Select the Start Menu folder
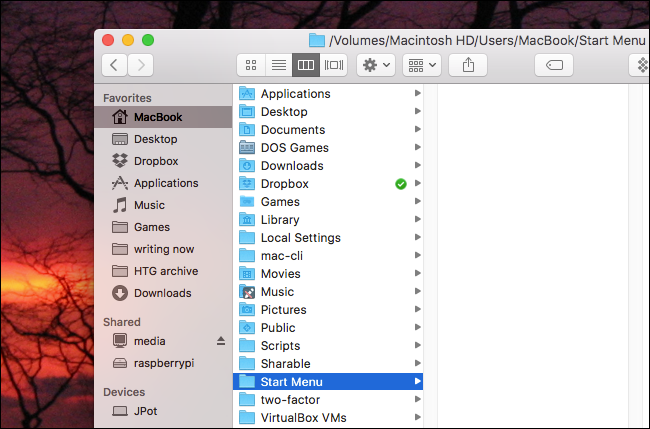This screenshot has width=650, height=429. pos(328,382)
